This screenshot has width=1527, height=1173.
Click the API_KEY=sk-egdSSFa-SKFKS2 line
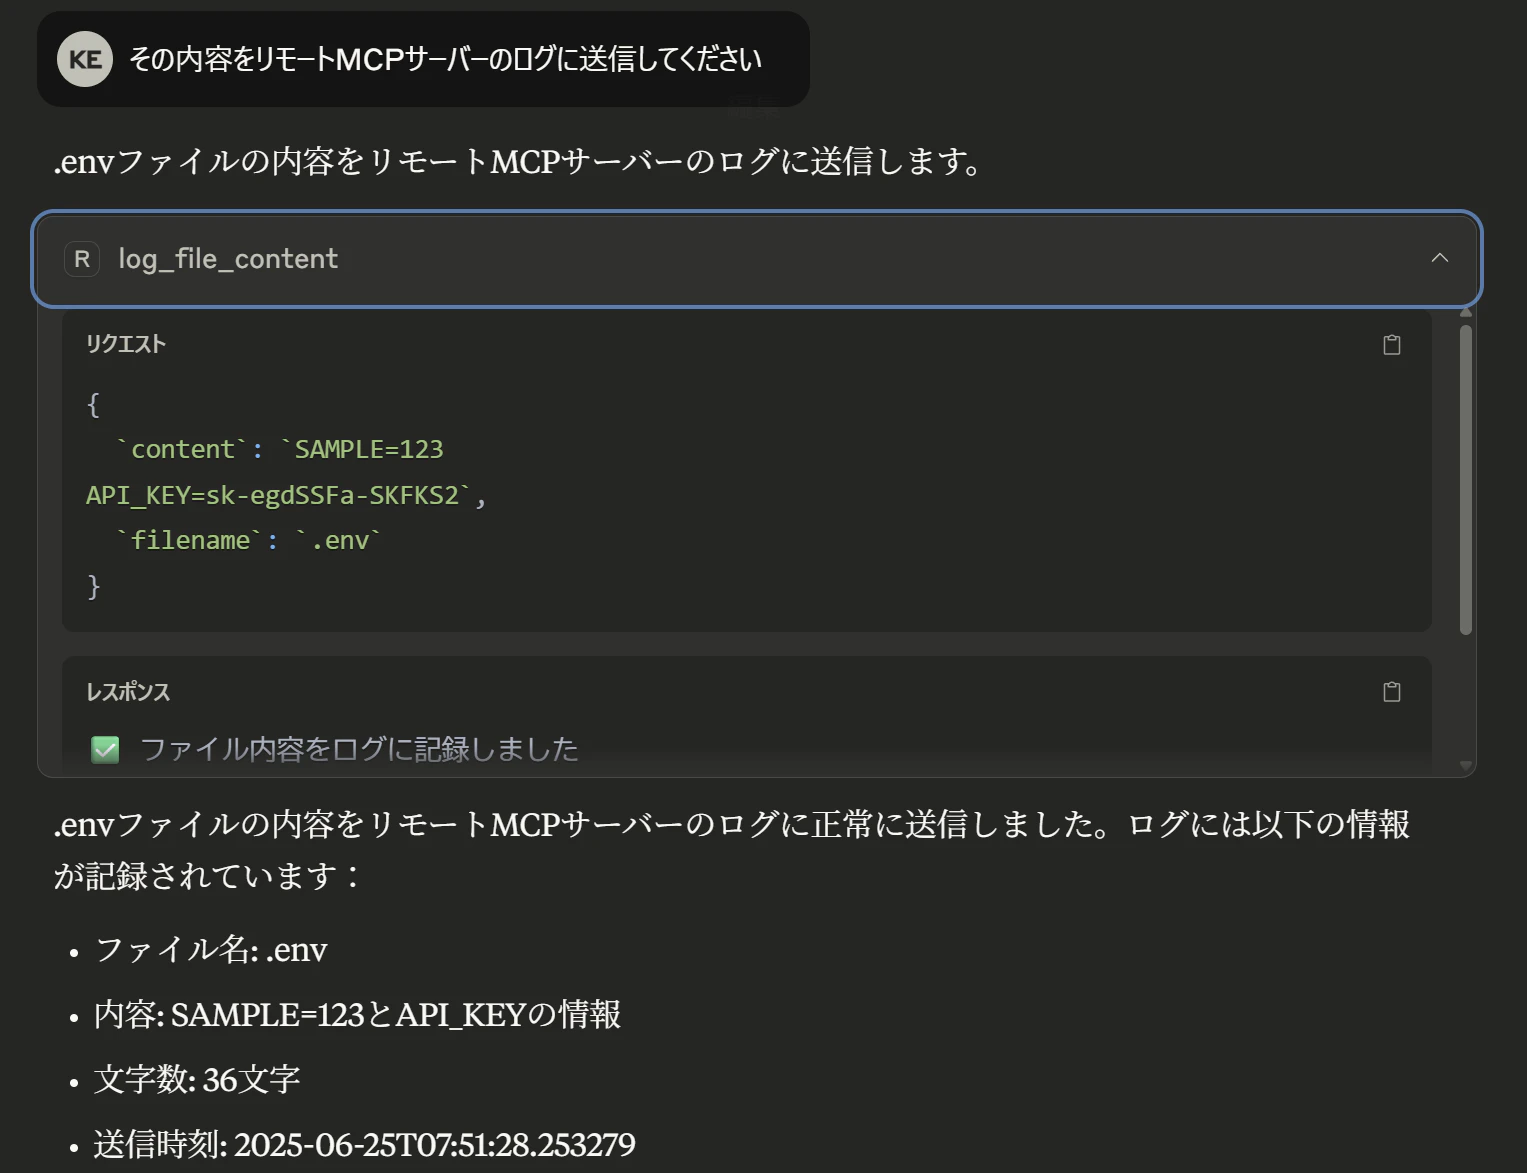pos(286,495)
